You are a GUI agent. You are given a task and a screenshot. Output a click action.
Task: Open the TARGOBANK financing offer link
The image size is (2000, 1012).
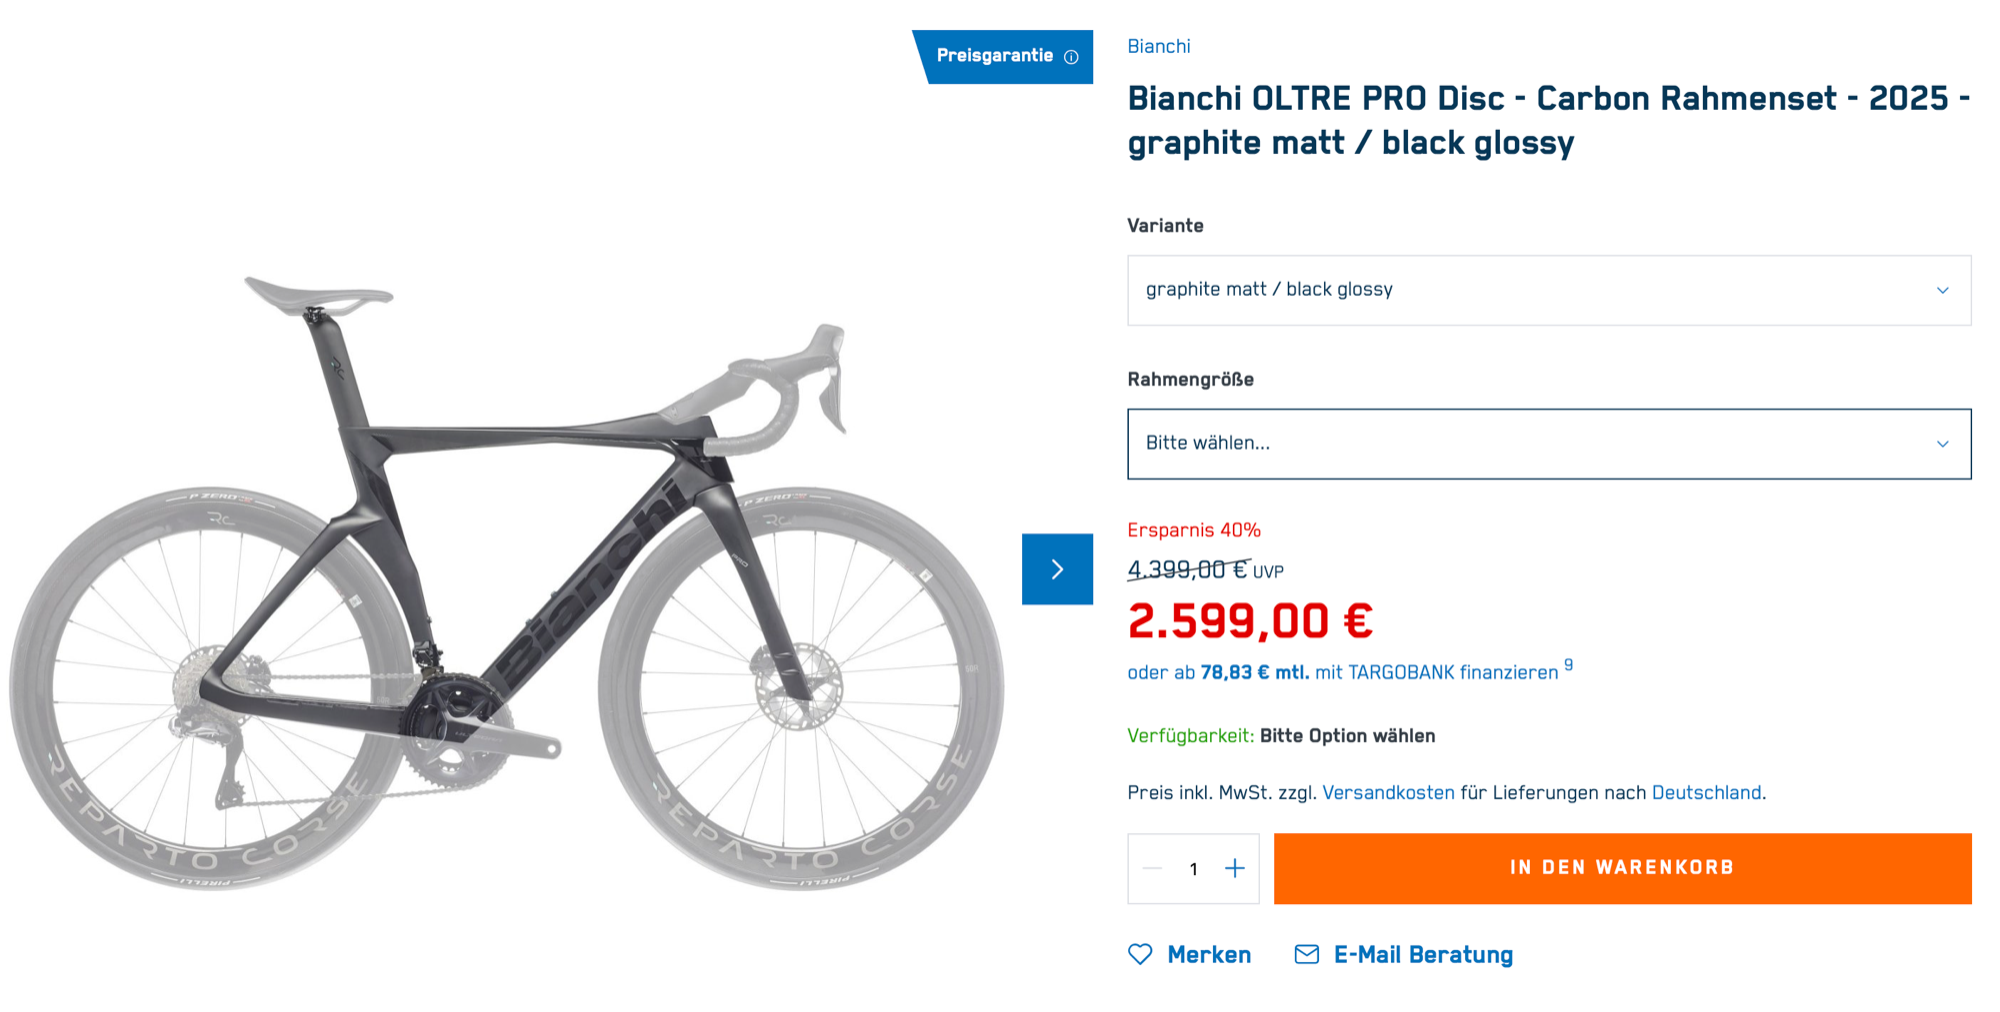1342,672
